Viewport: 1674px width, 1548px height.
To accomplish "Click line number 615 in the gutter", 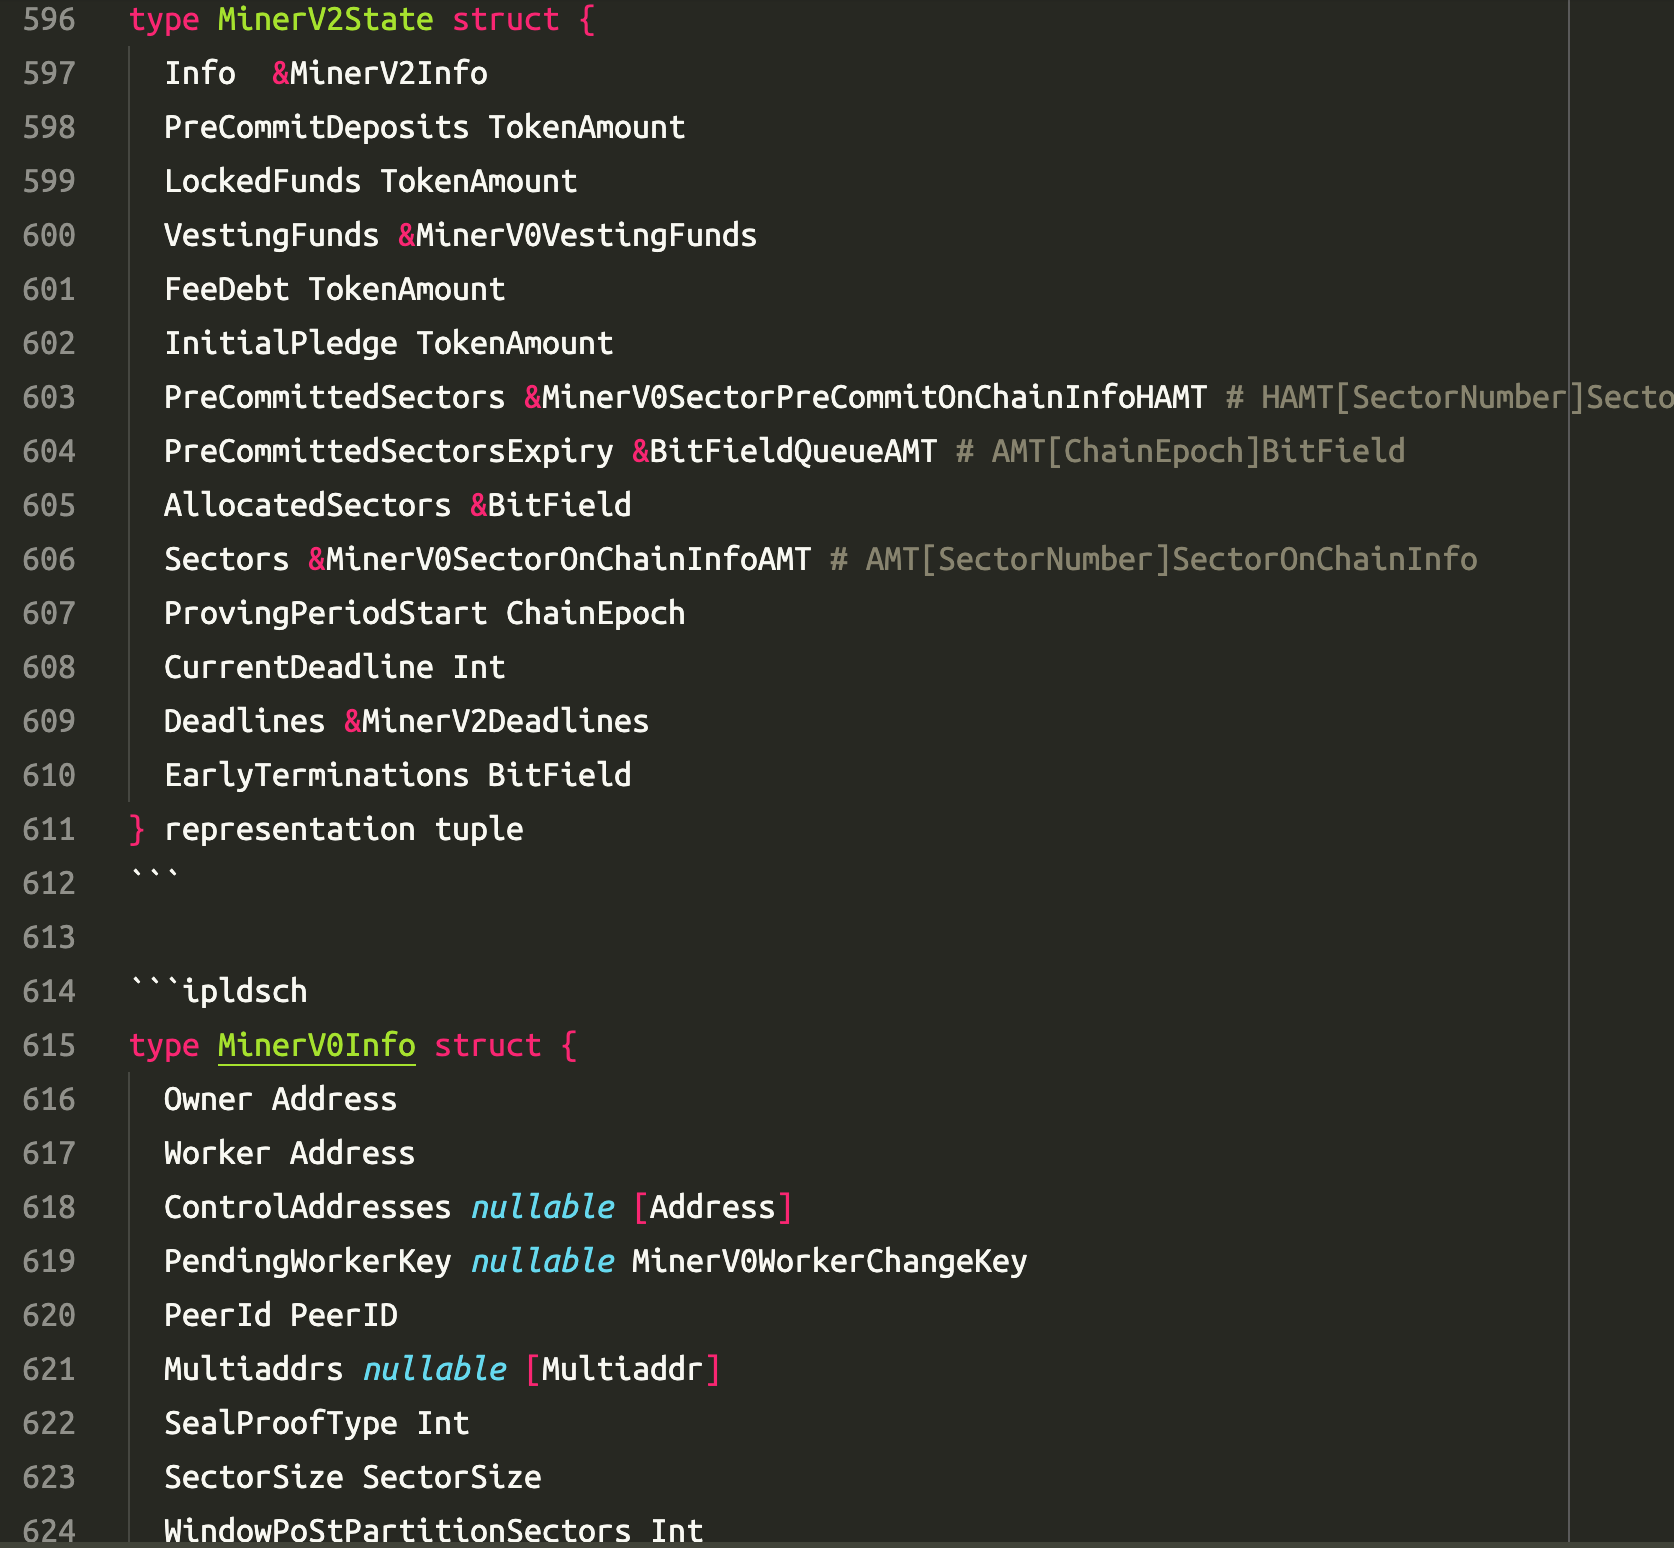I will pos(49,1045).
